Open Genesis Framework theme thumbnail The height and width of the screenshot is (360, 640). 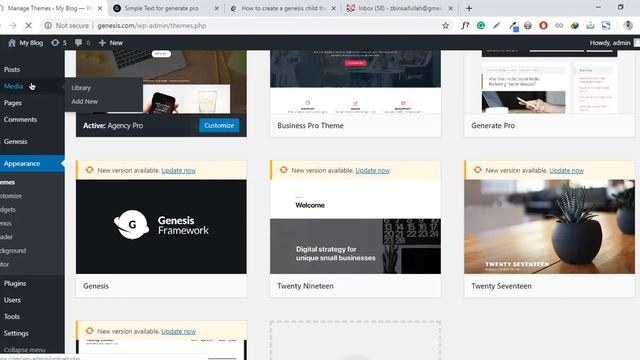coord(161,227)
